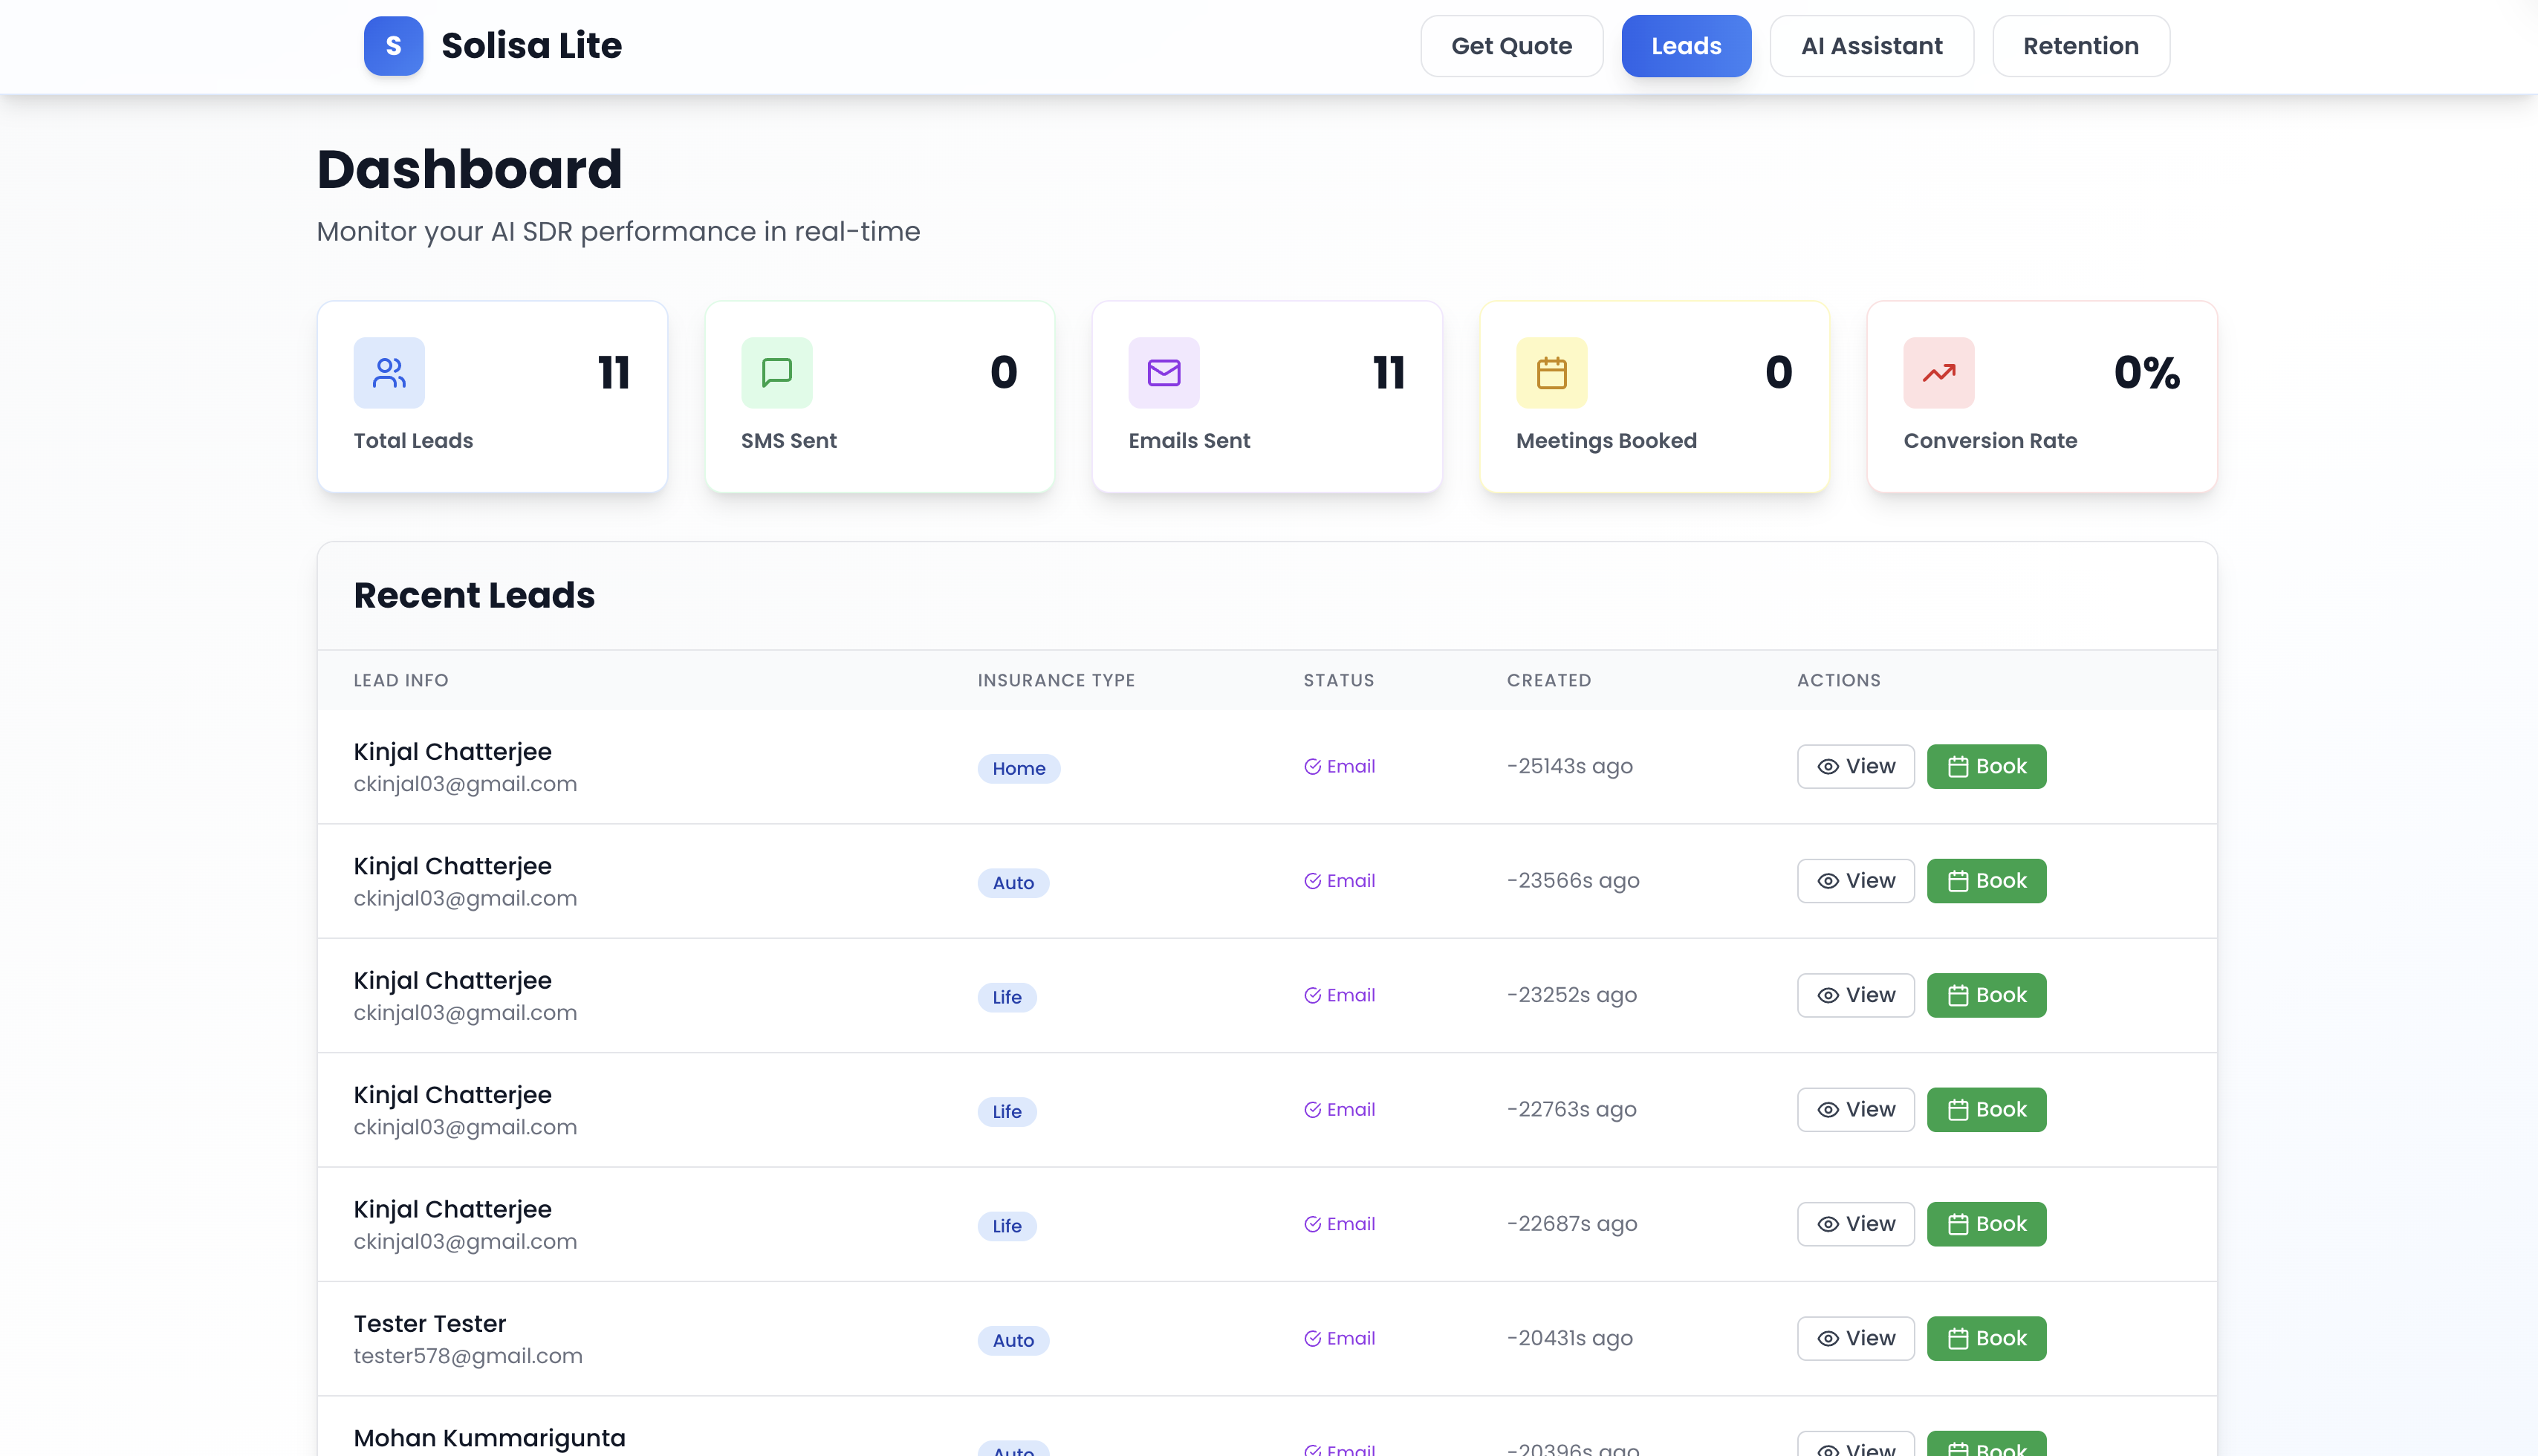Click the SMS Sent chat bubble icon

tap(777, 373)
